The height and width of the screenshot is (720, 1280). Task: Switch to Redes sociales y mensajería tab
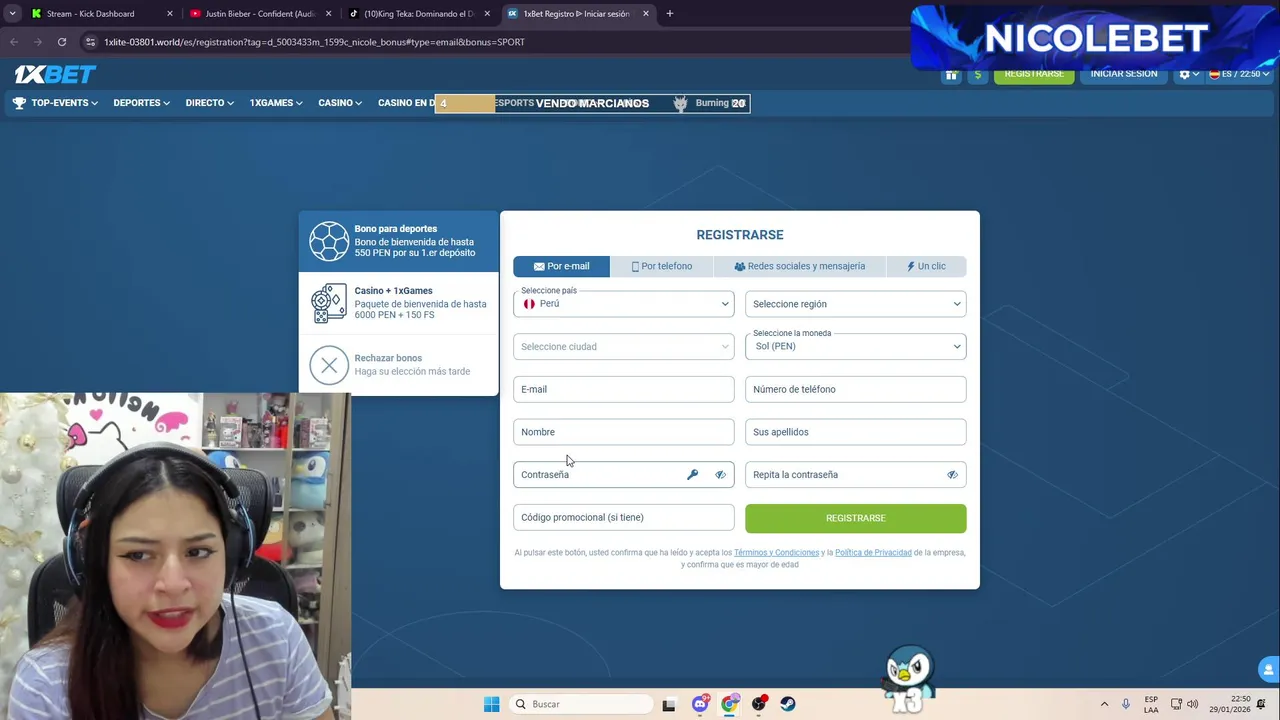click(x=799, y=266)
